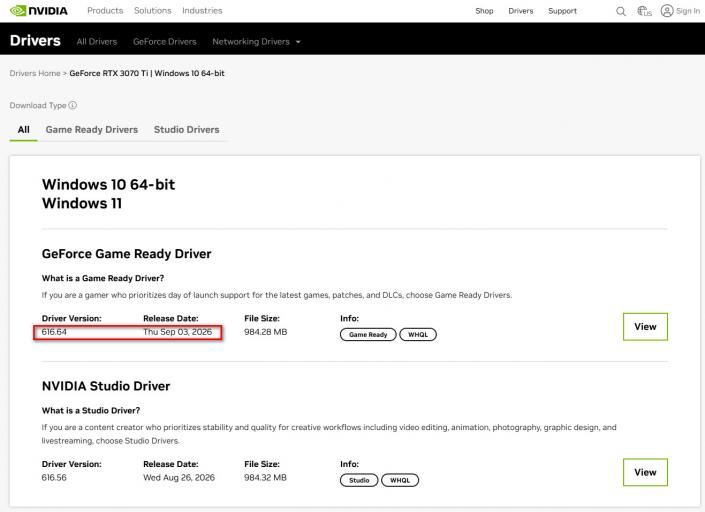Go to Drivers Home breadcrumb
The width and height of the screenshot is (705, 512).
click(35, 73)
